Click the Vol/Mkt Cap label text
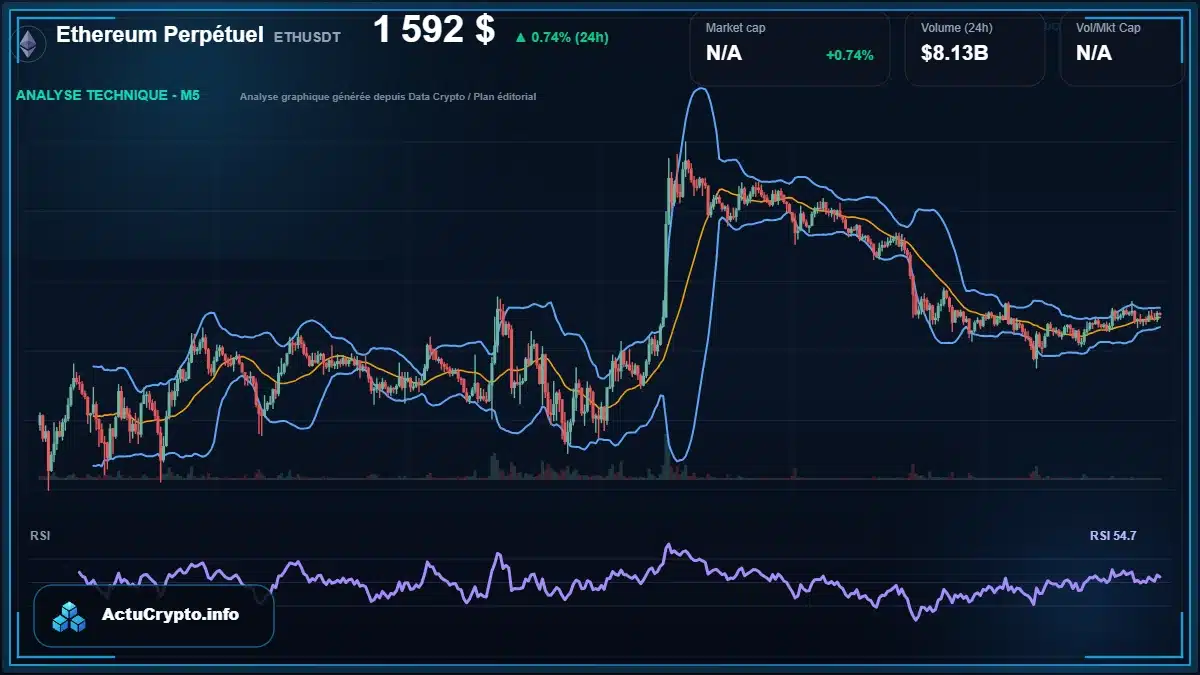The height and width of the screenshot is (675, 1200). [x=1108, y=28]
